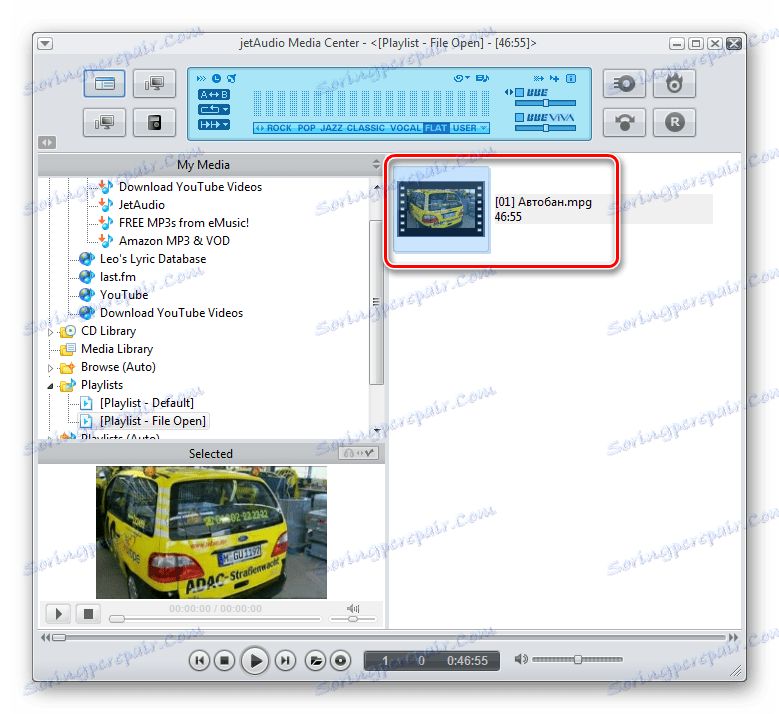The image size is (779, 714).
Task: Click the arrows left of BBE checkbox
Action: 509,92
